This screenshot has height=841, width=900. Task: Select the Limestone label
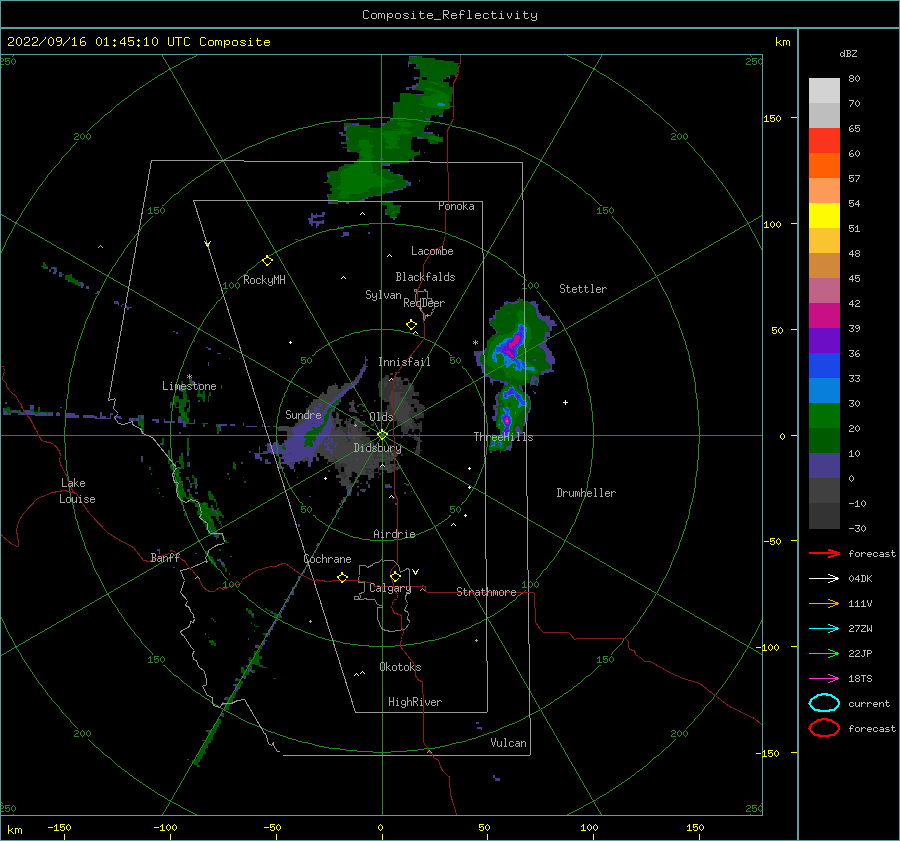(189, 386)
